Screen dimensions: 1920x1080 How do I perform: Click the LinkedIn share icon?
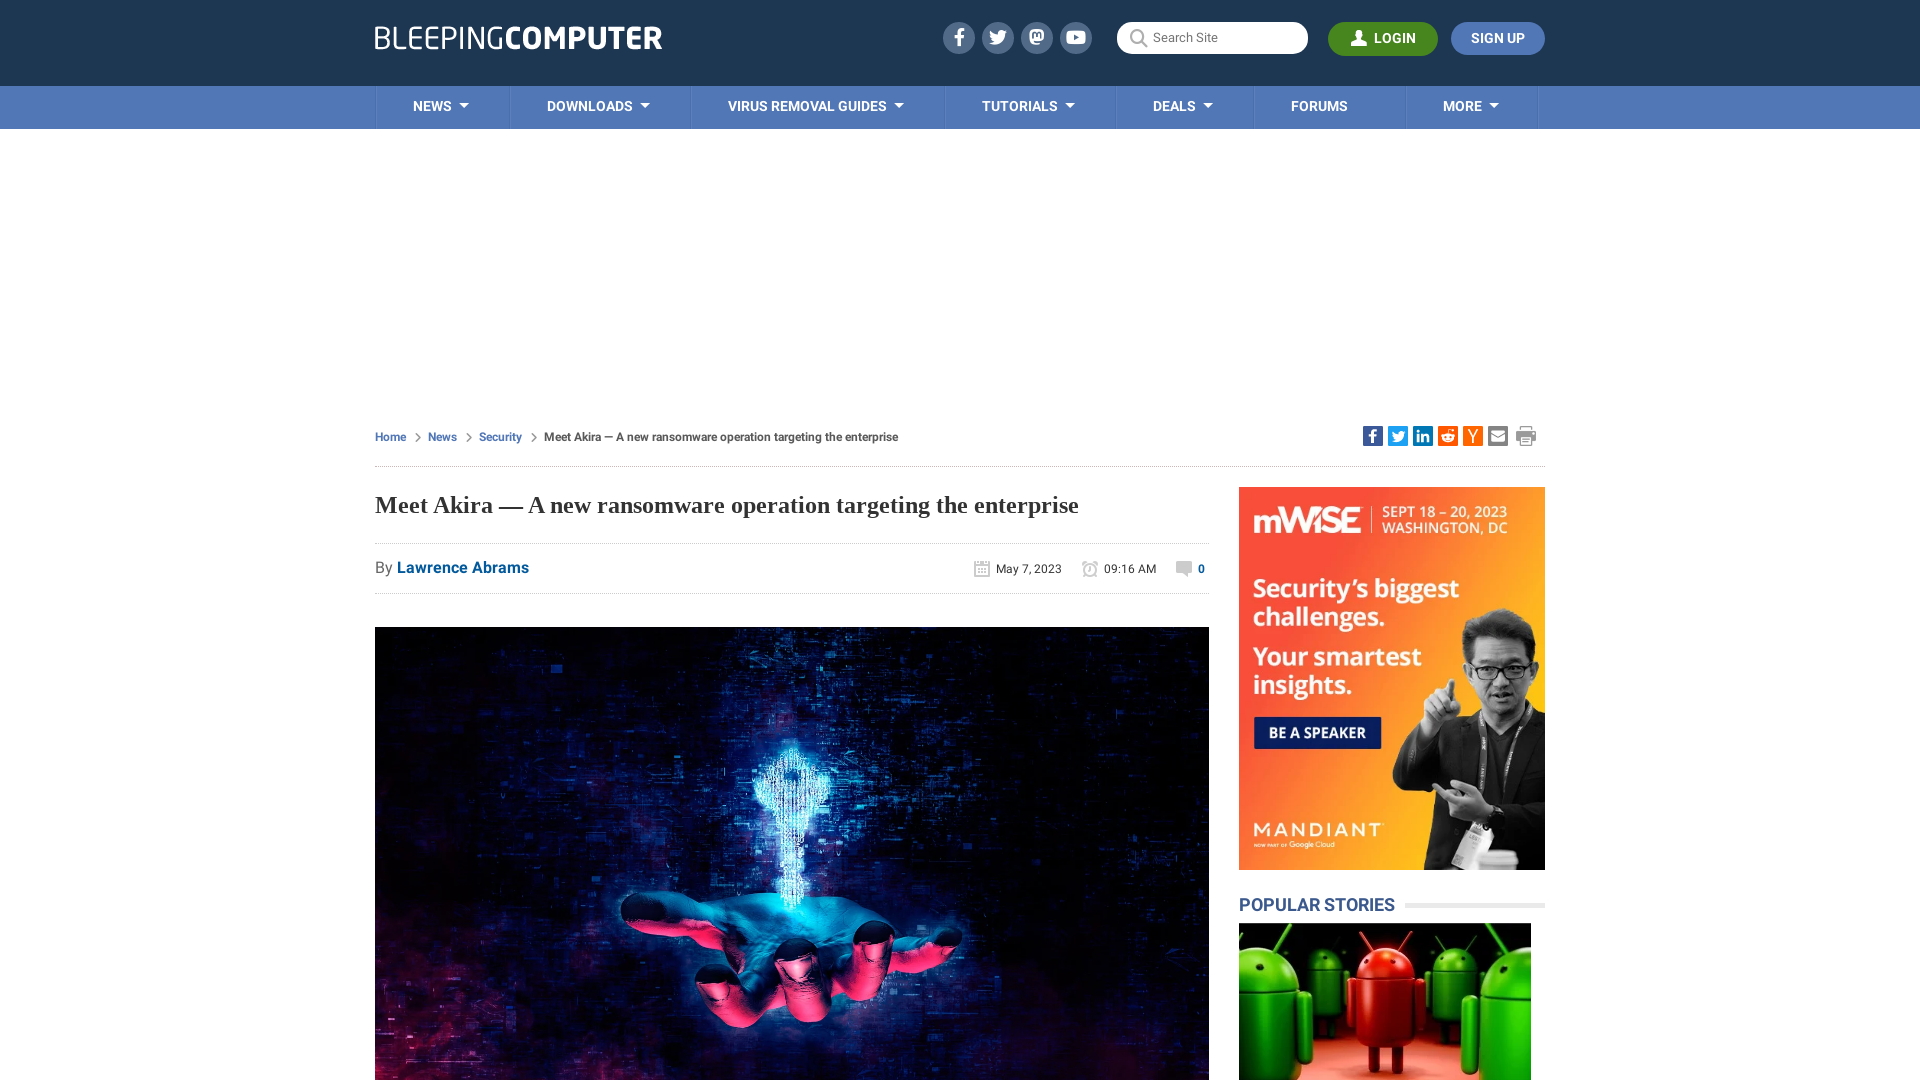[x=1423, y=435]
